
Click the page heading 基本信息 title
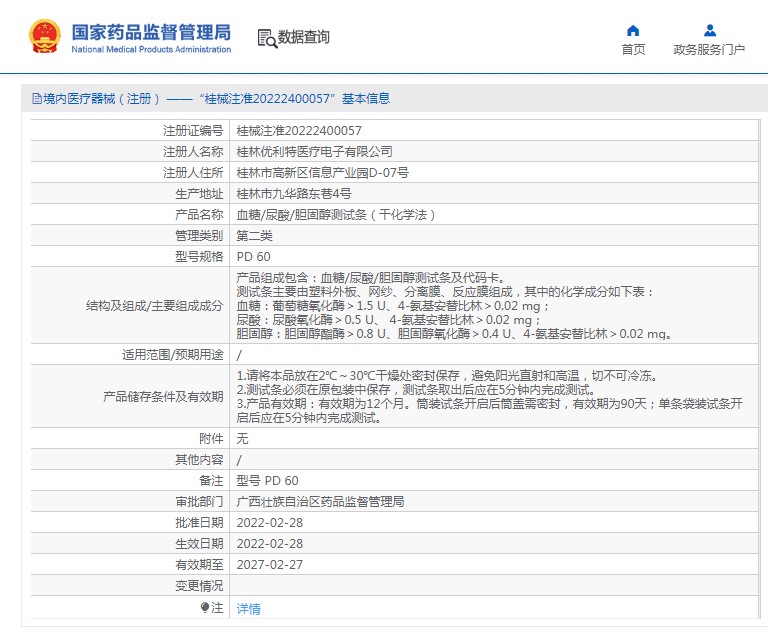tap(366, 99)
